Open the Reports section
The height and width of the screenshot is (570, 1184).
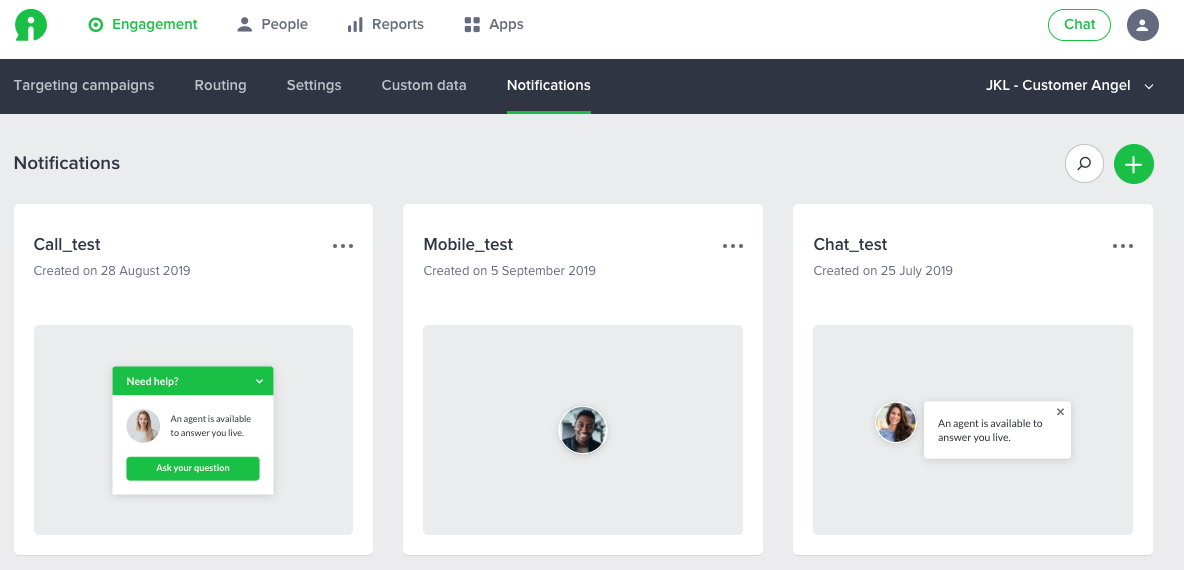385,24
